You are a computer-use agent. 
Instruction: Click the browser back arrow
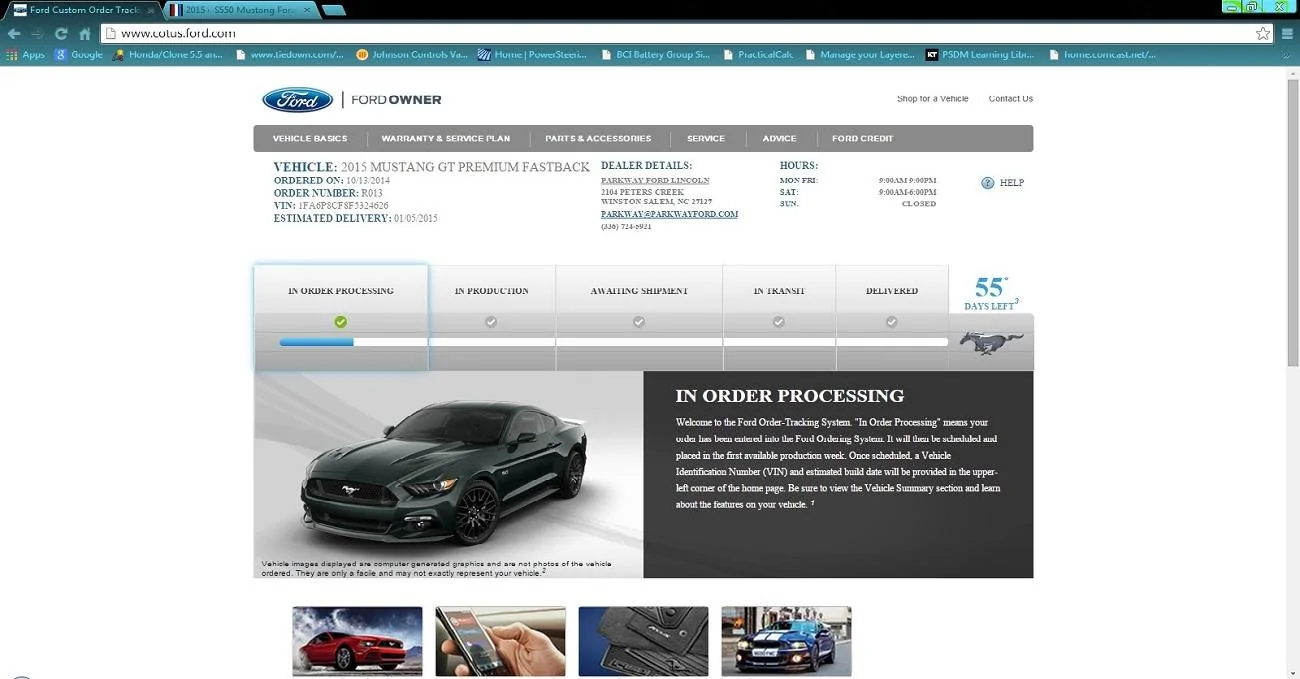coord(14,33)
